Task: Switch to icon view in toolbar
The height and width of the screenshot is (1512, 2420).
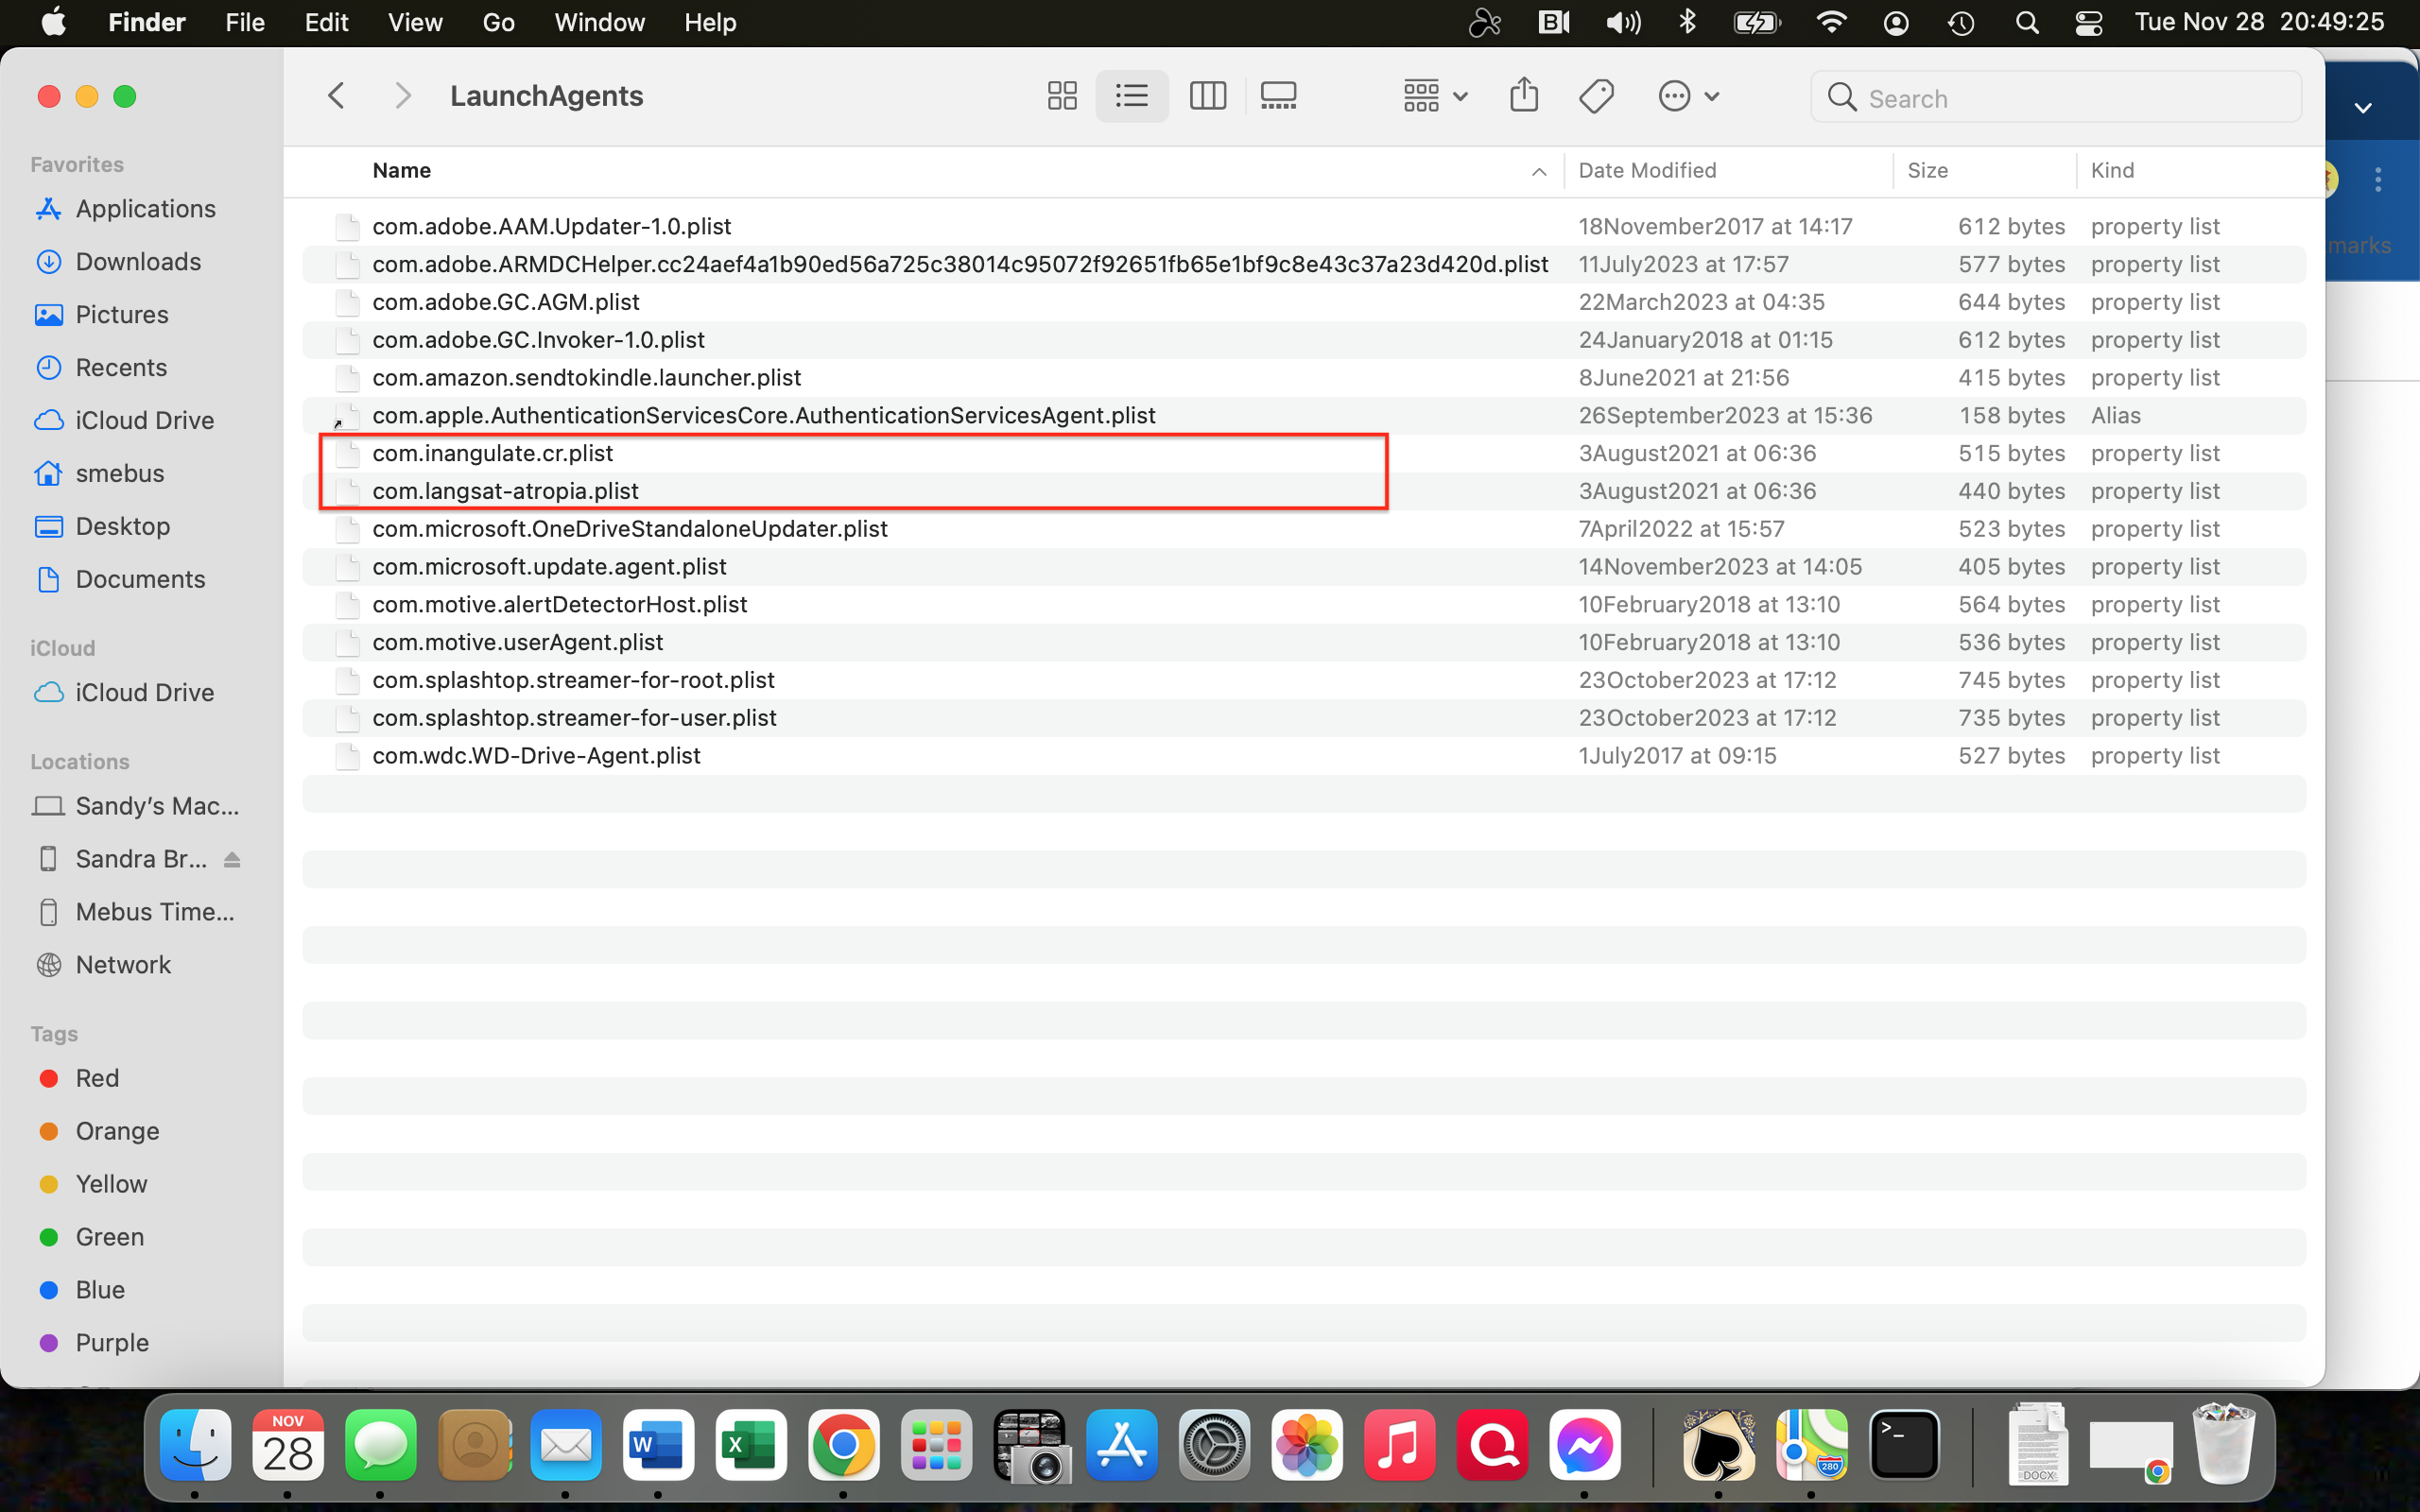Action: coord(1061,96)
